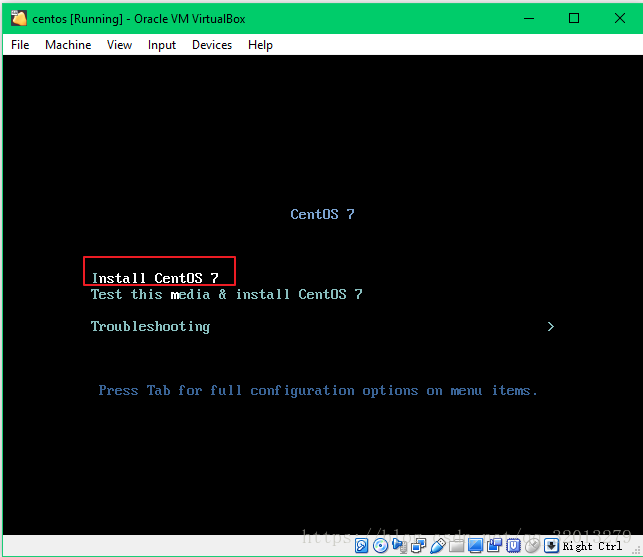Open the Machine menu
The image size is (643, 557).
click(x=68, y=45)
